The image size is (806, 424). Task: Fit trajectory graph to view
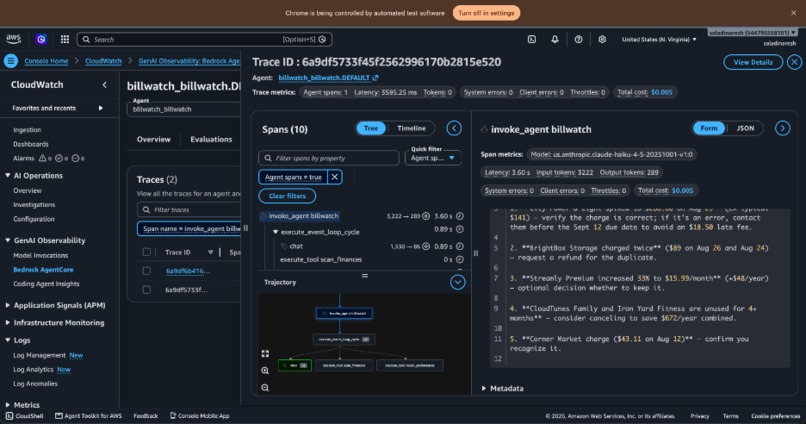coord(265,354)
